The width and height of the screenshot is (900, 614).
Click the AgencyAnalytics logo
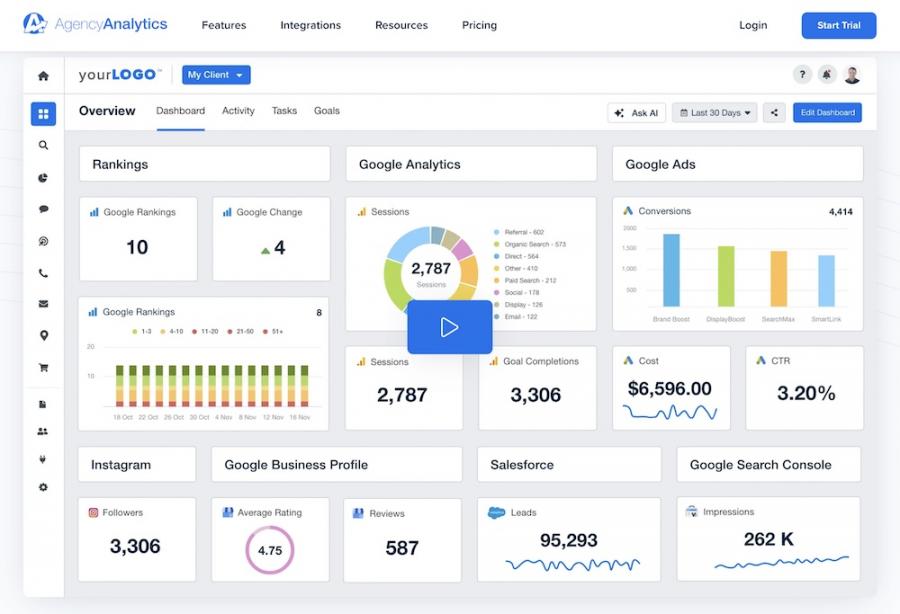[x=95, y=24]
